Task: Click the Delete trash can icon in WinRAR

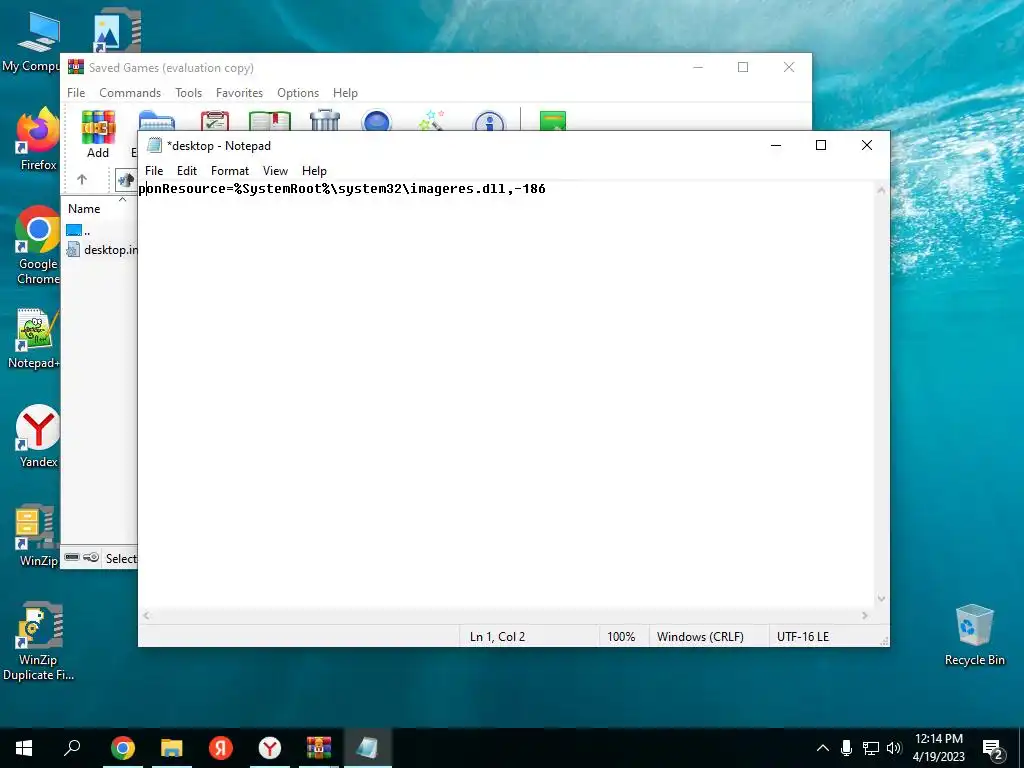Action: pyautogui.click(x=325, y=120)
